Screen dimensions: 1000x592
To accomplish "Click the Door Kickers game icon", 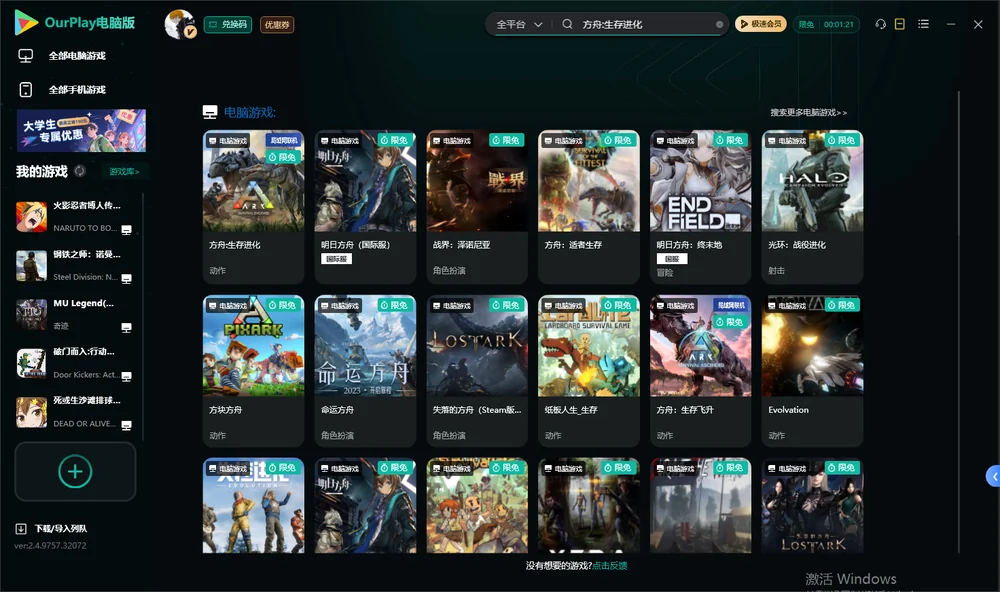I will point(31,363).
